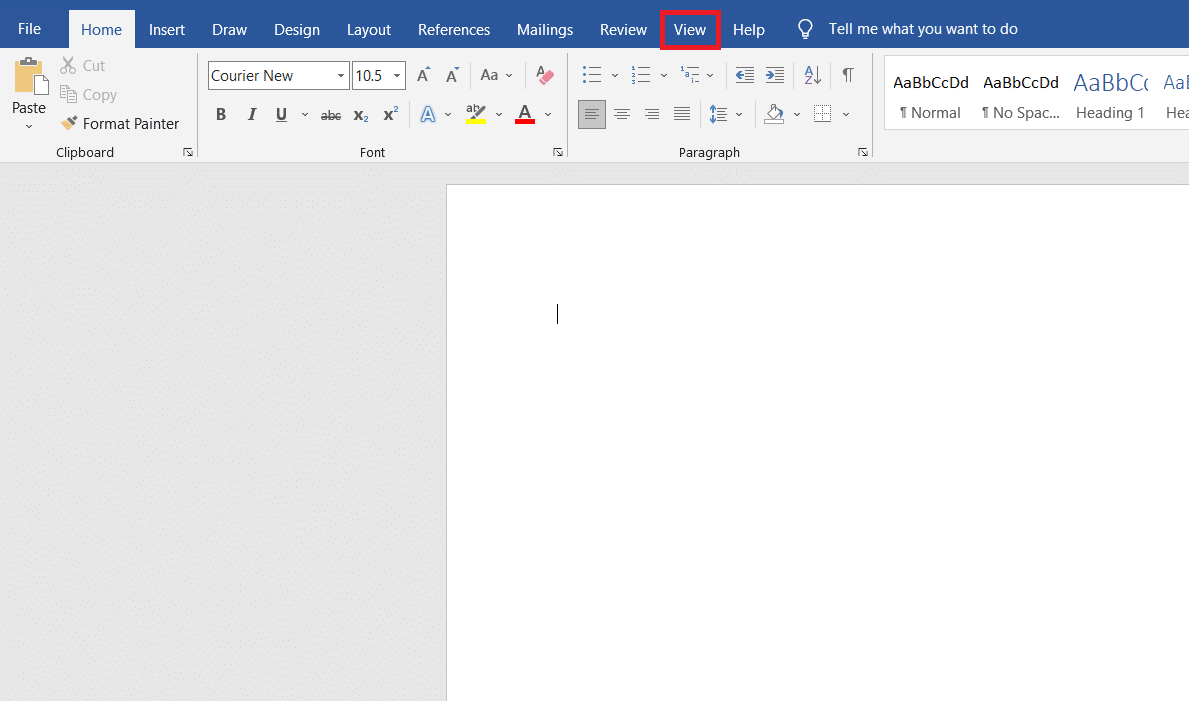Viewport: 1189px width, 701px height.
Task: Open the Clipboard pane dialog launcher
Action: click(x=188, y=152)
